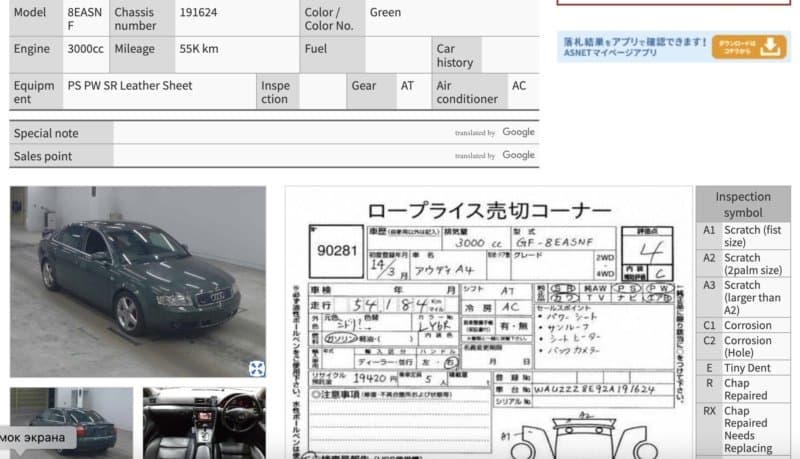800x459 pixels.
Task: Click the RX Chap Repaired Needs Replacing row
Action: click(743, 429)
